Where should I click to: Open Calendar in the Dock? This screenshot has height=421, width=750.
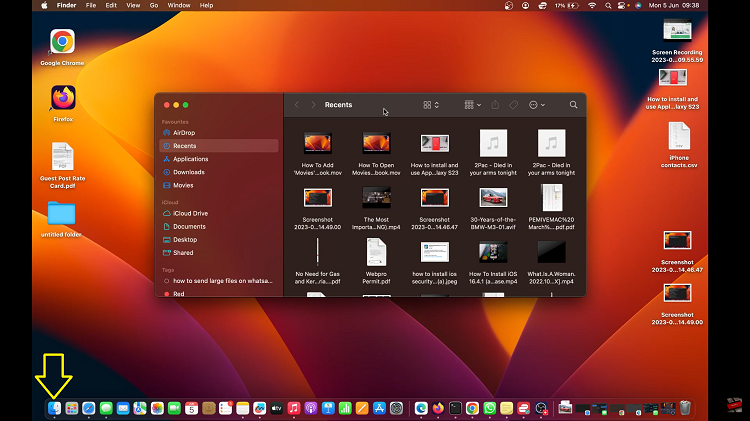(x=191, y=408)
